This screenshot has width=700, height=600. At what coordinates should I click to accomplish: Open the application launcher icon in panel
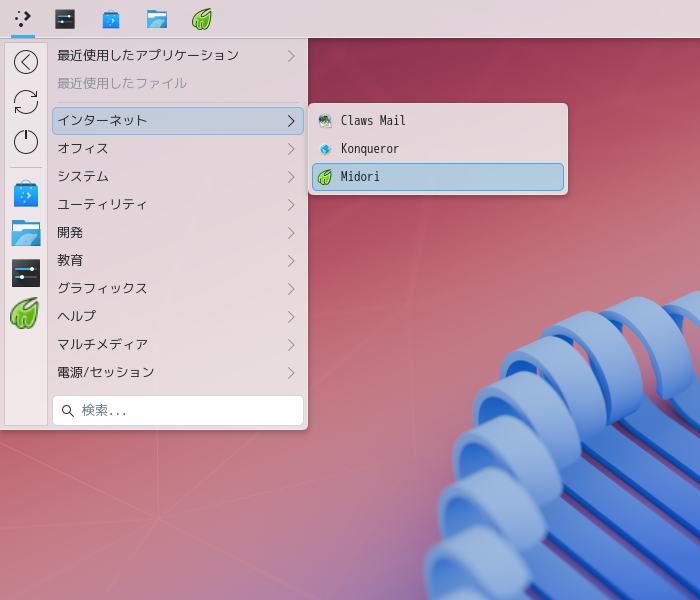tap(22, 19)
